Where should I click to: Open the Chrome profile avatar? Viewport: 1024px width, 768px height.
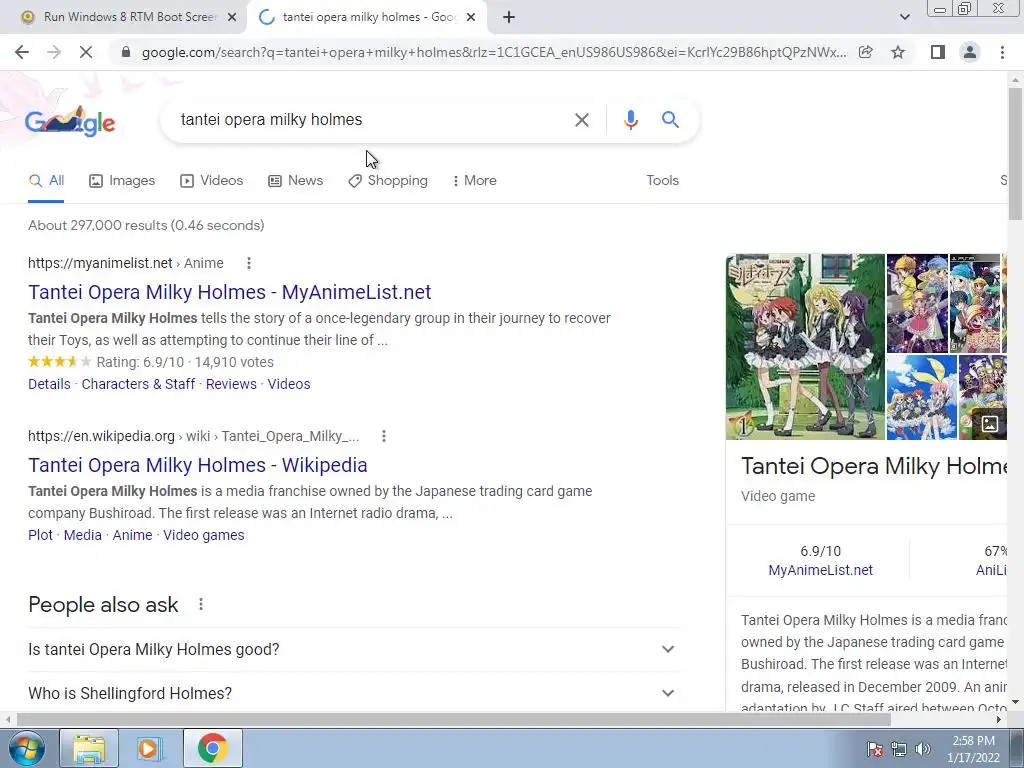coord(970,52)
